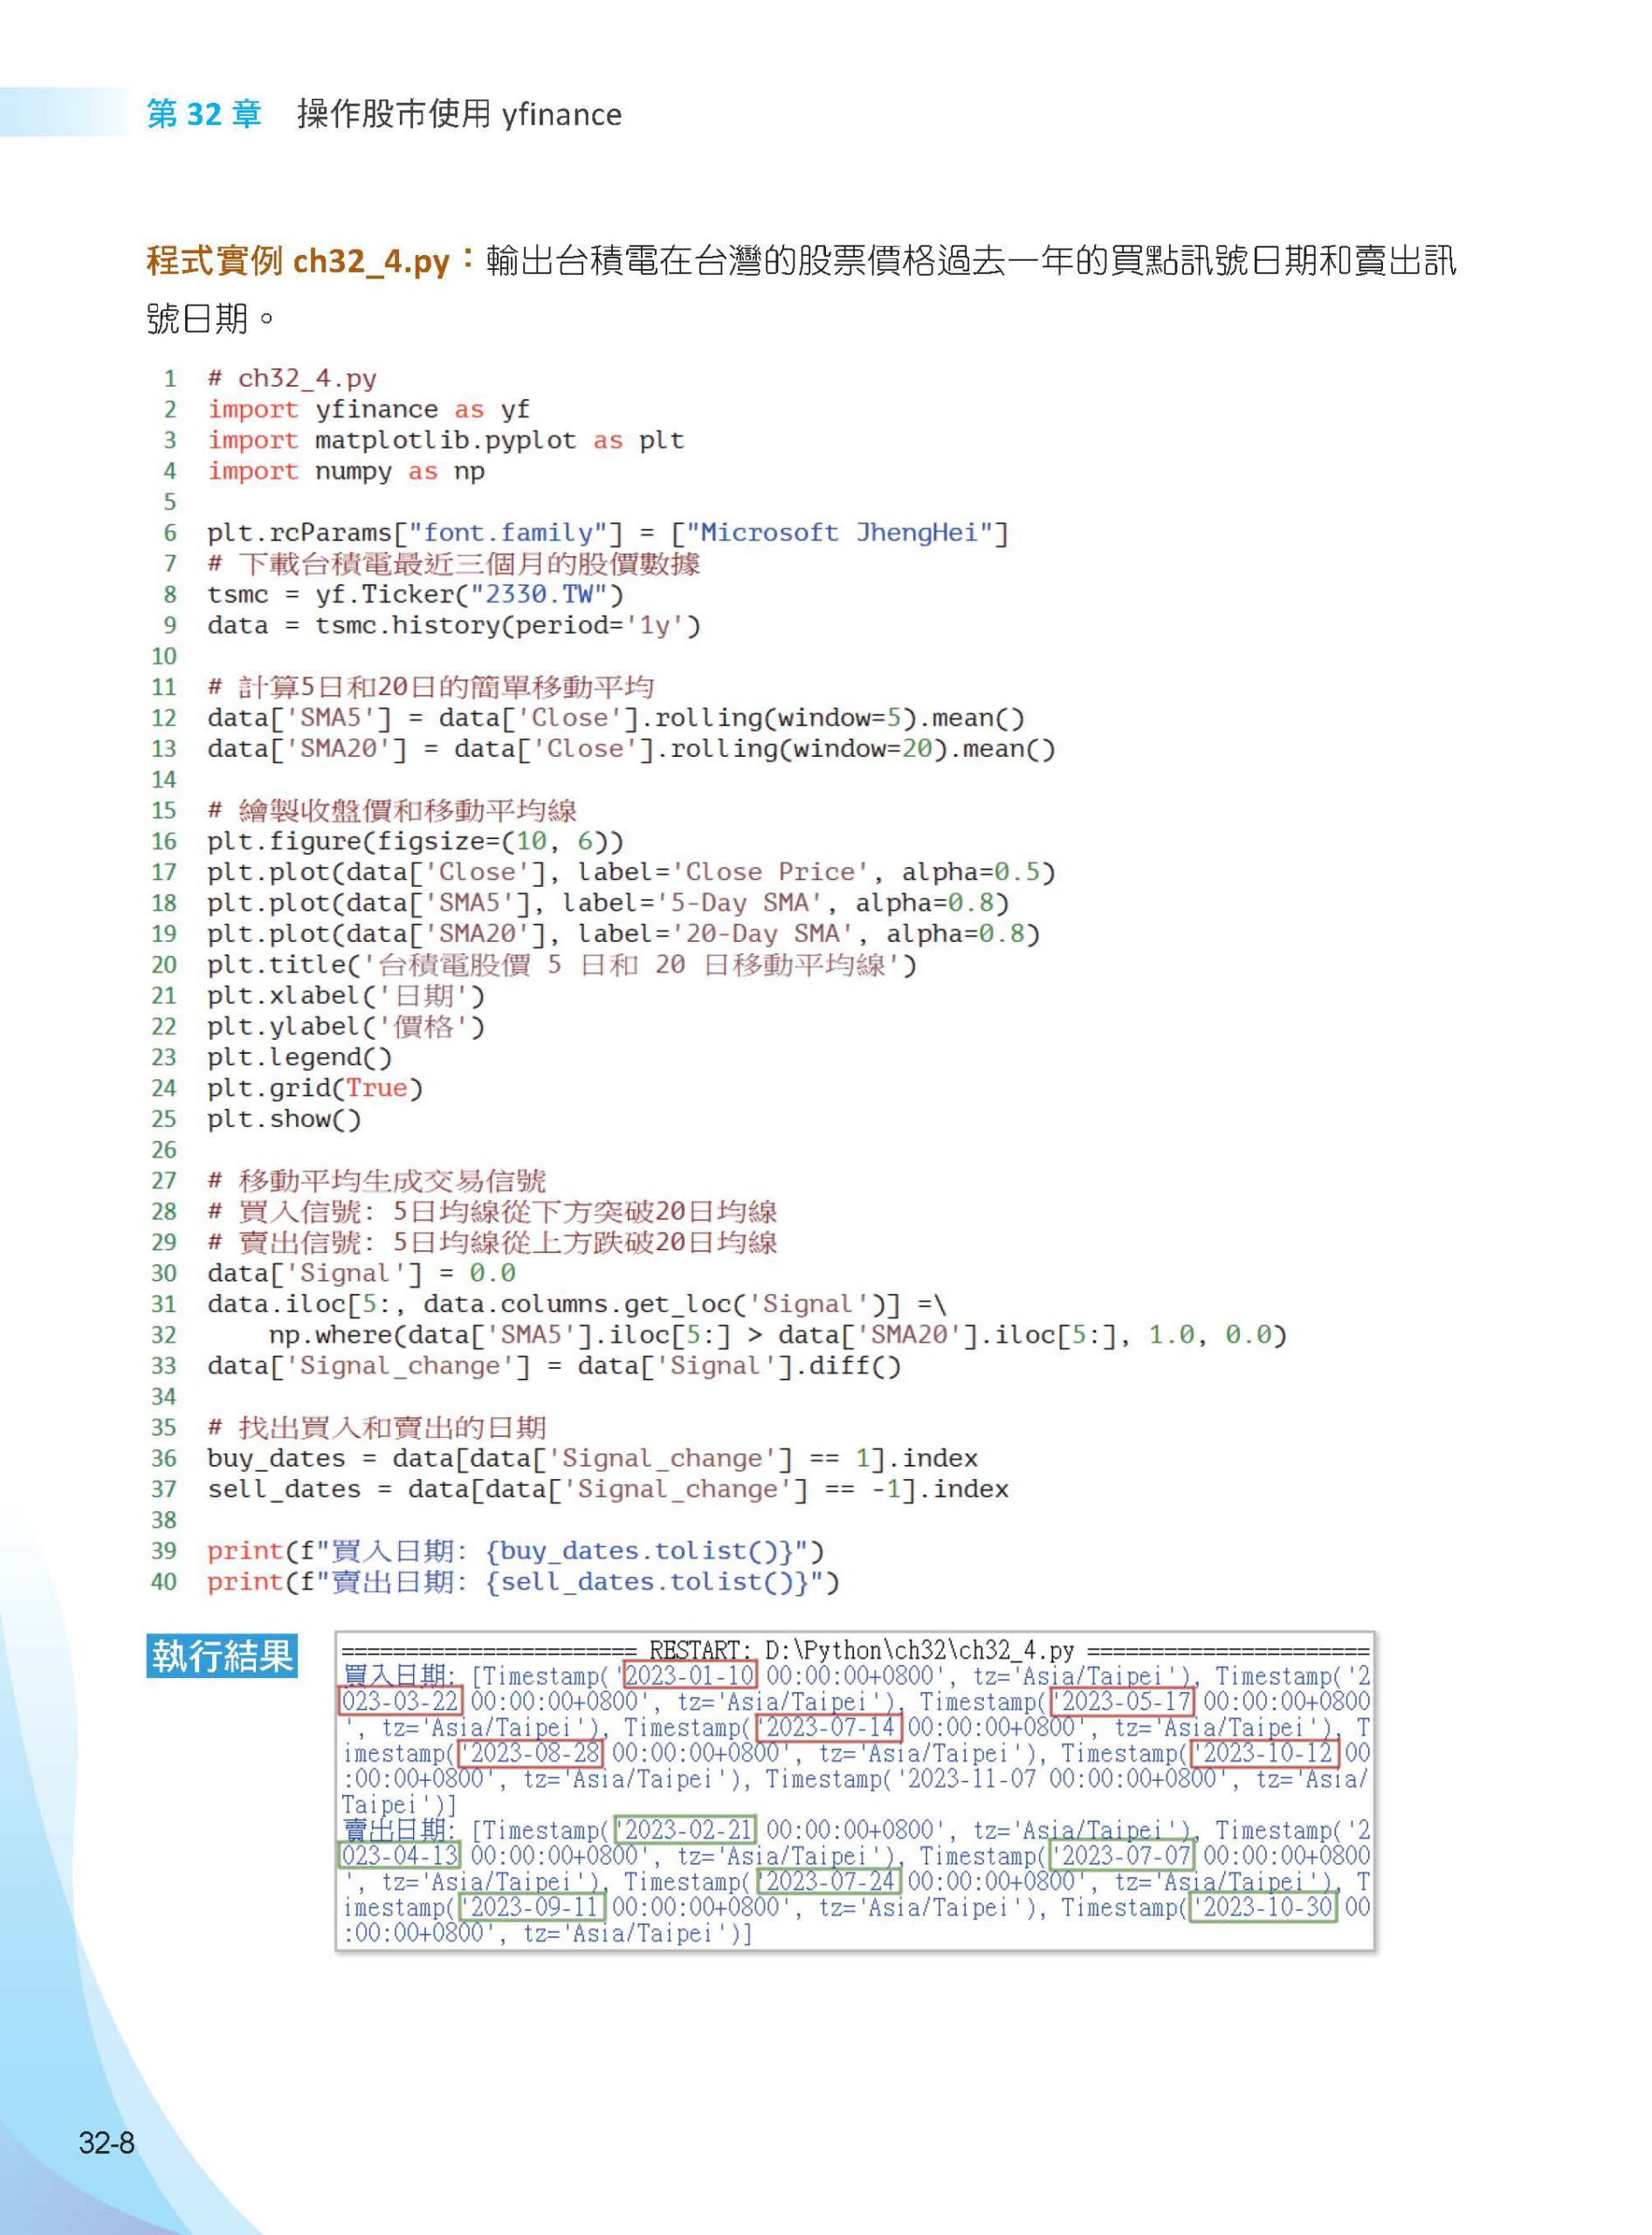Click the page number "32-8"
This screenshot has width=1652, height=2235.
107,2143
